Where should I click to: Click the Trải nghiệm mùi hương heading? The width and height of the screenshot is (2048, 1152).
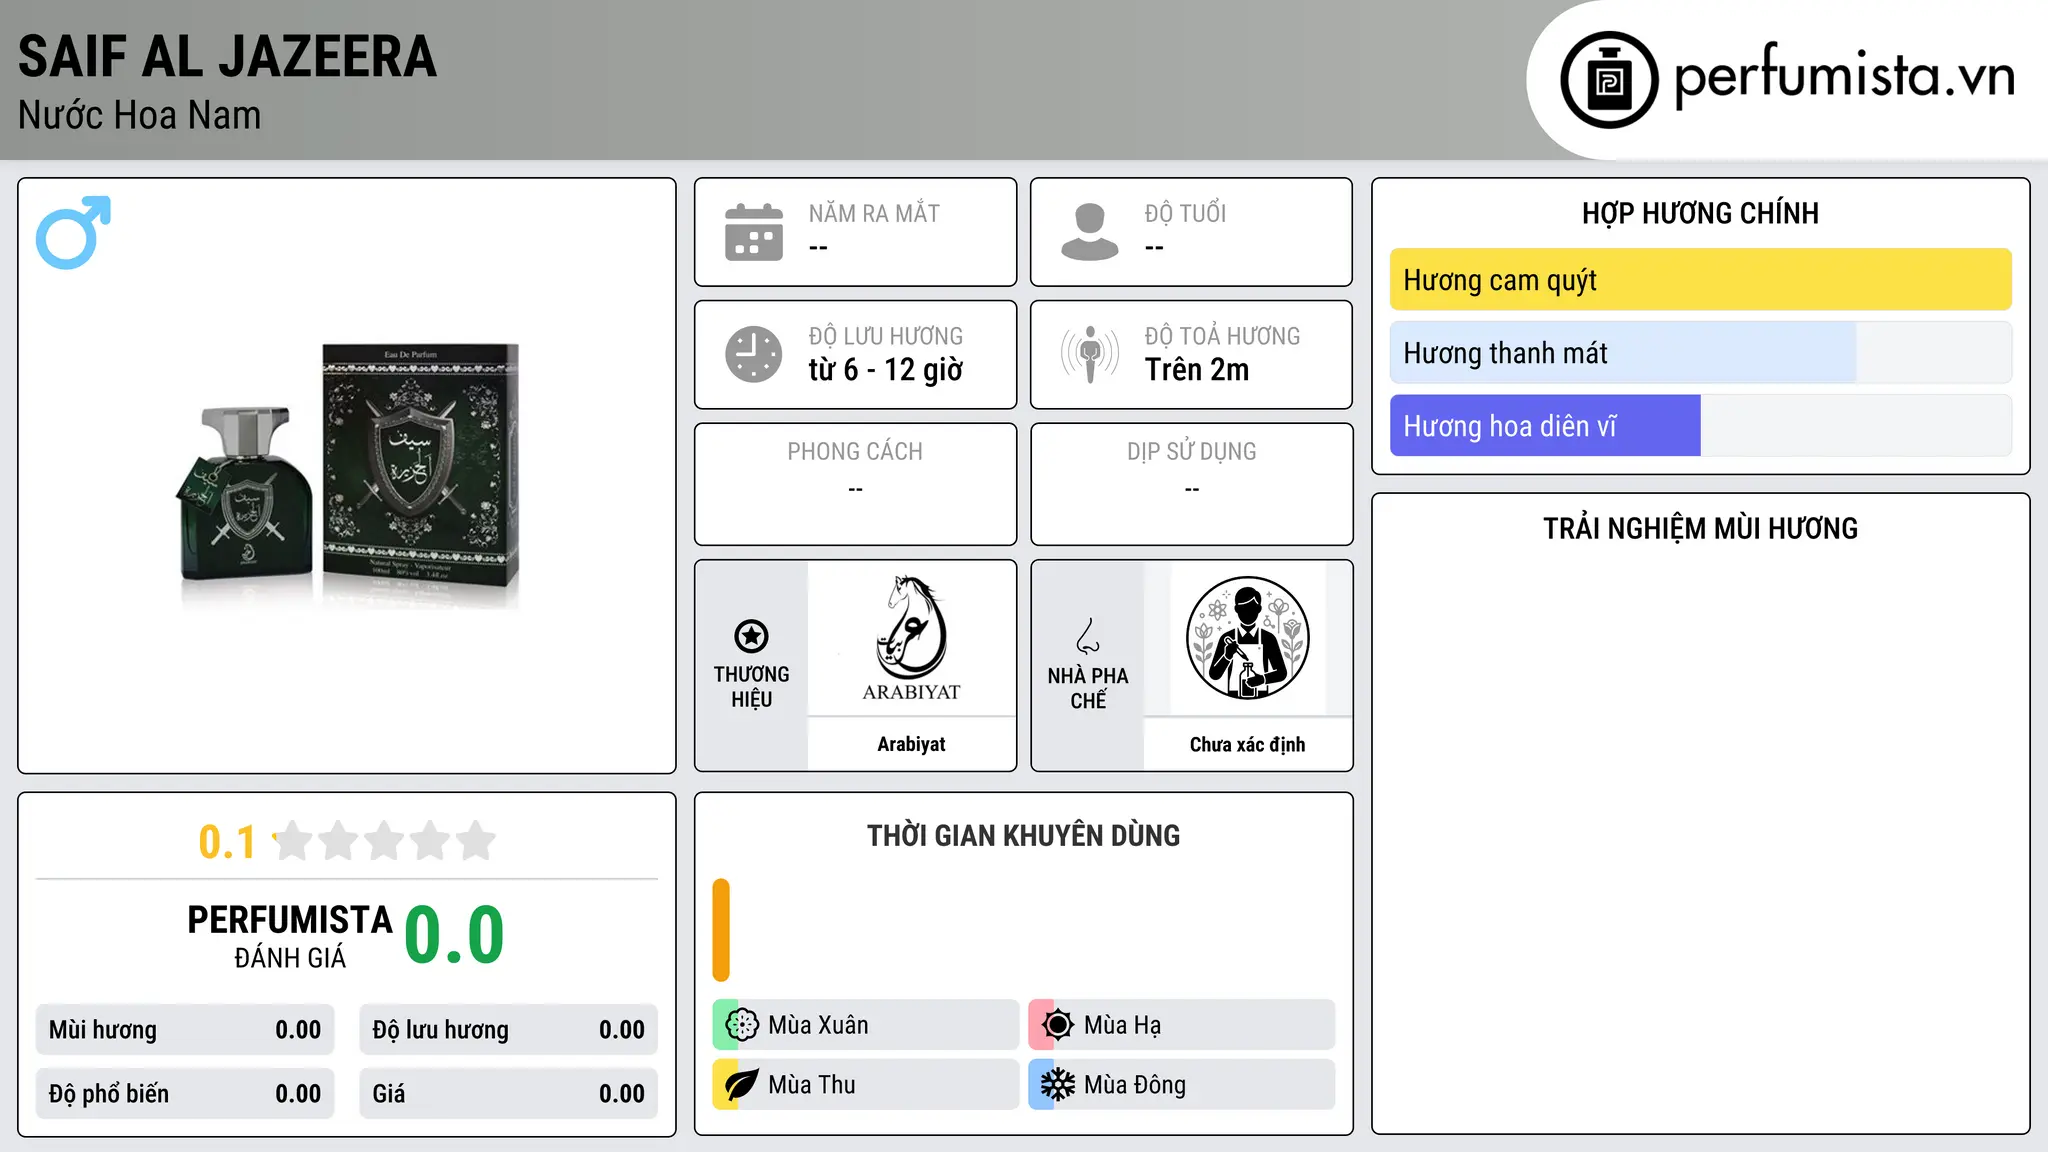pos(1700,528)
